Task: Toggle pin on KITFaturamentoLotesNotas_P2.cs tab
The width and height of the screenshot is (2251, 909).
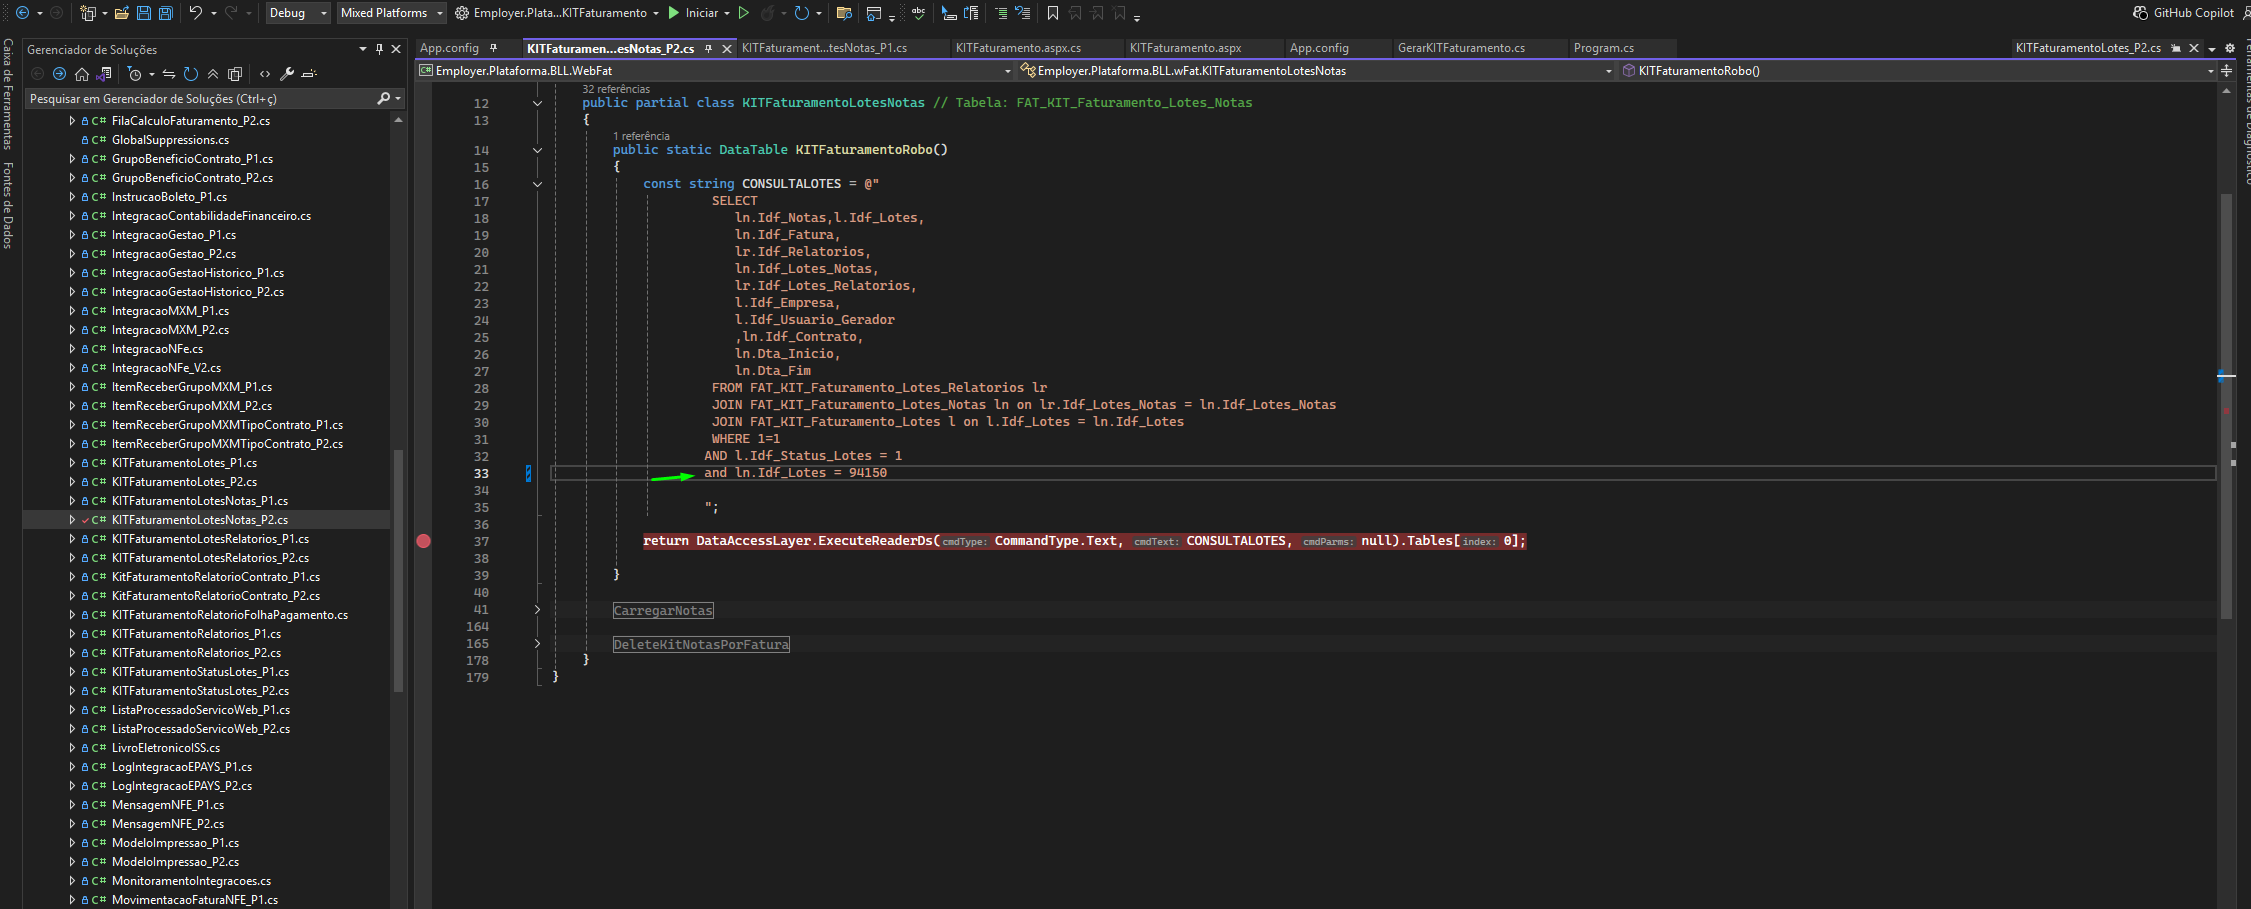Action: pos(708,48)
